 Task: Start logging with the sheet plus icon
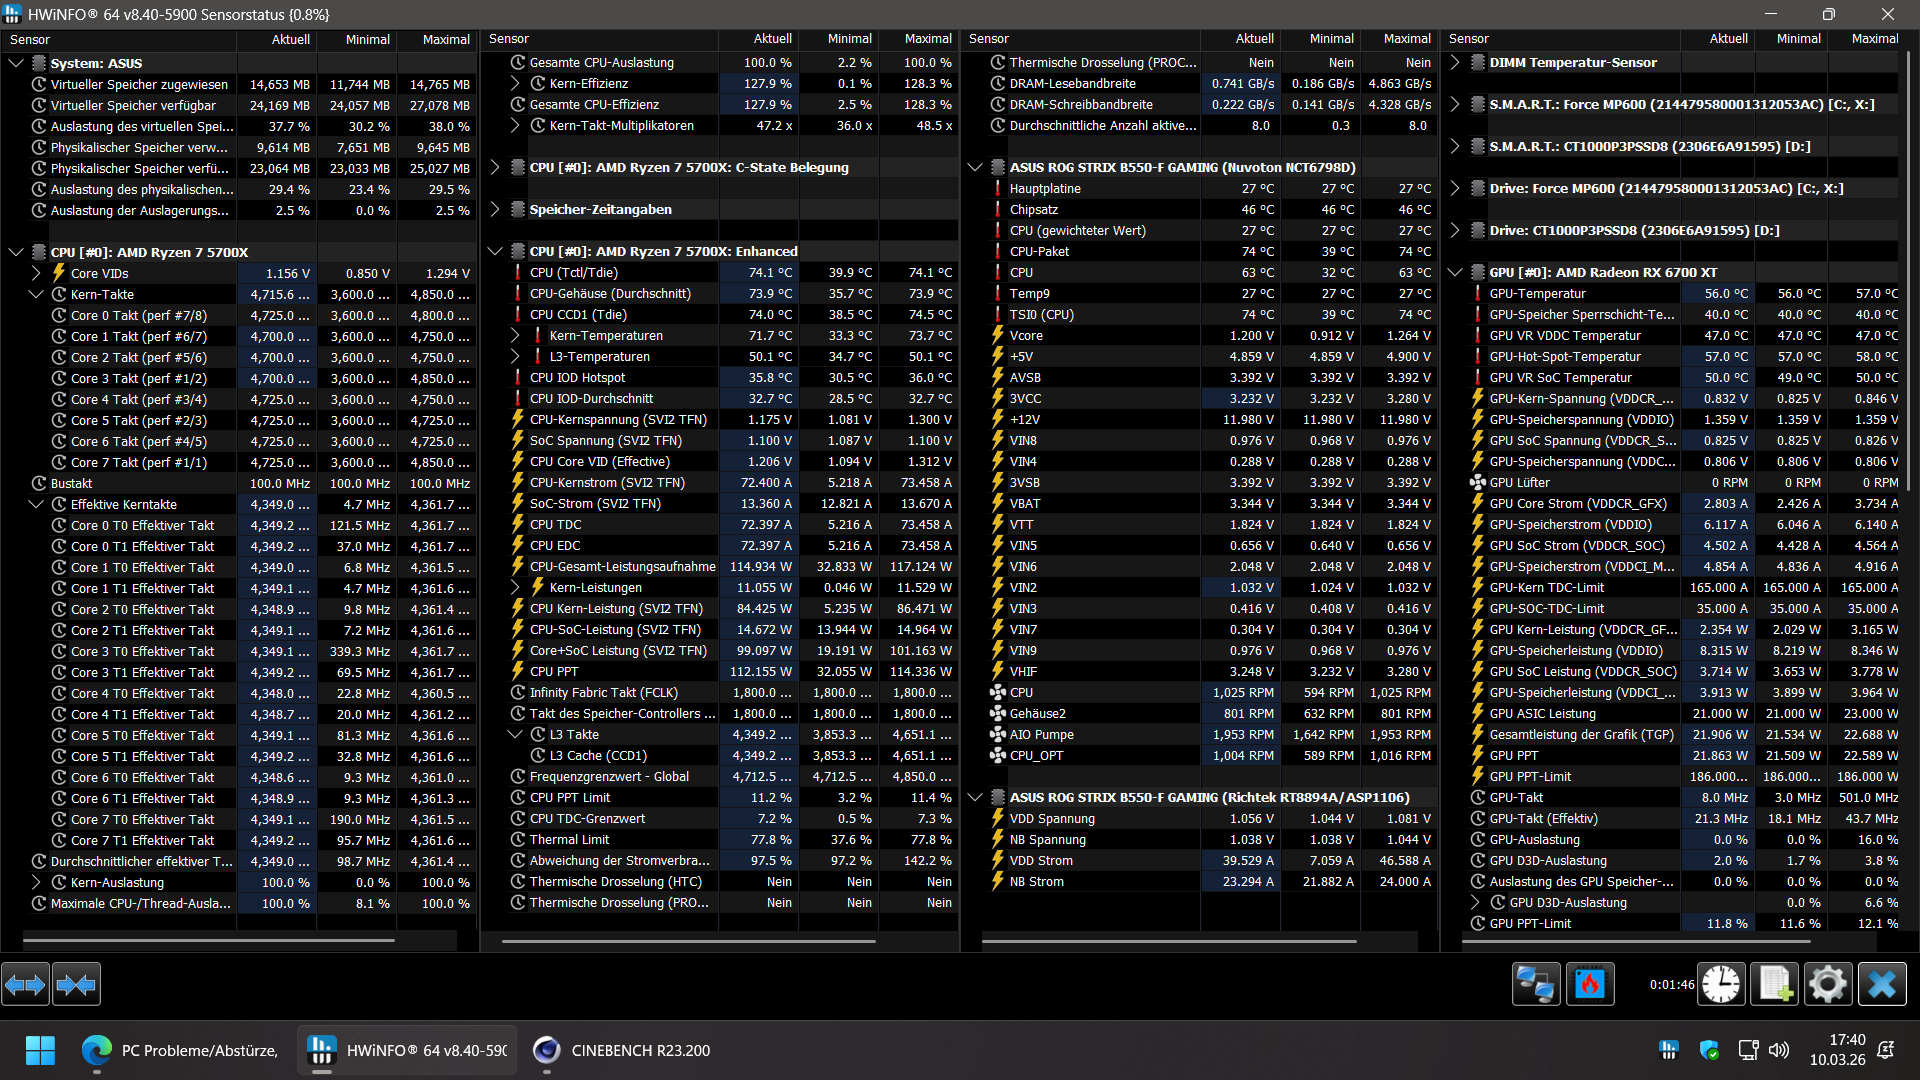pyautogui.click(x=1775, y=985)
